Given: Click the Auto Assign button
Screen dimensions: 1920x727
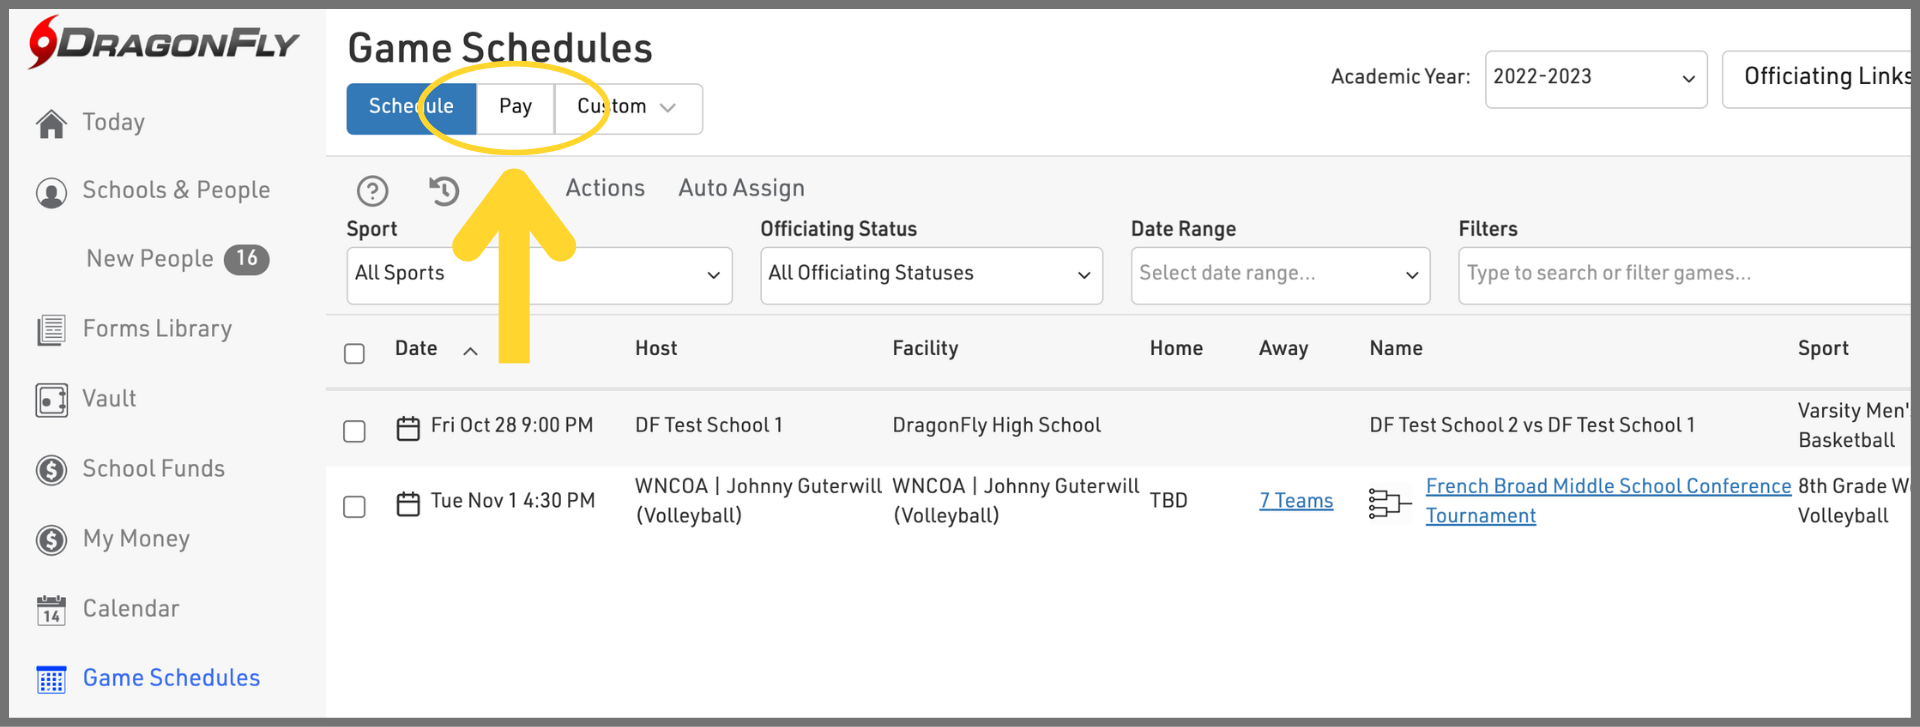Looking at the screenshot, I should click(x=741, y=188).
